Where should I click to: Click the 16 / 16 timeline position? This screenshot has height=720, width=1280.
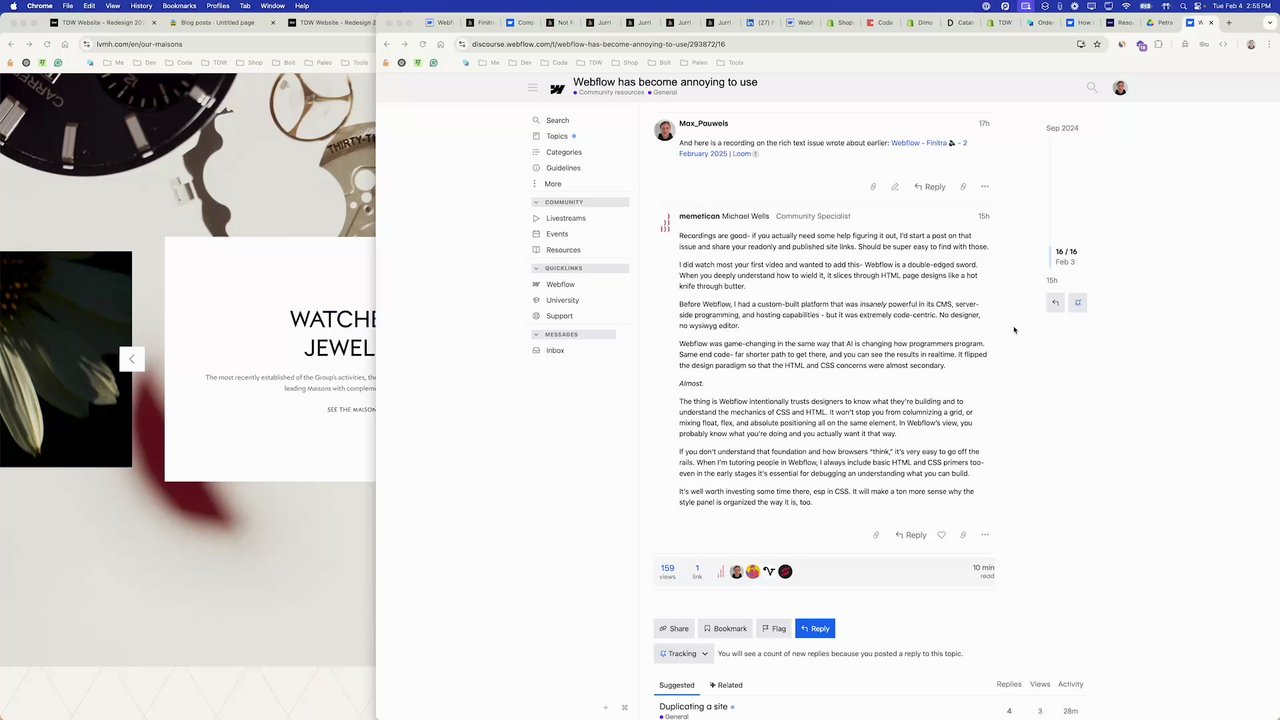(1066, 252)
